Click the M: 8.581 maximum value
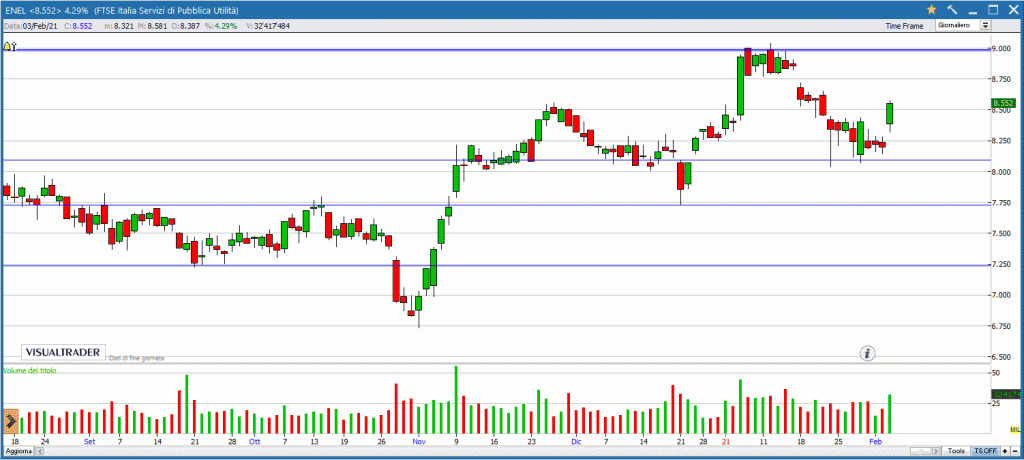Image resolution: width=1024 pixels, height=460 pixels. [x=153, y=26]
